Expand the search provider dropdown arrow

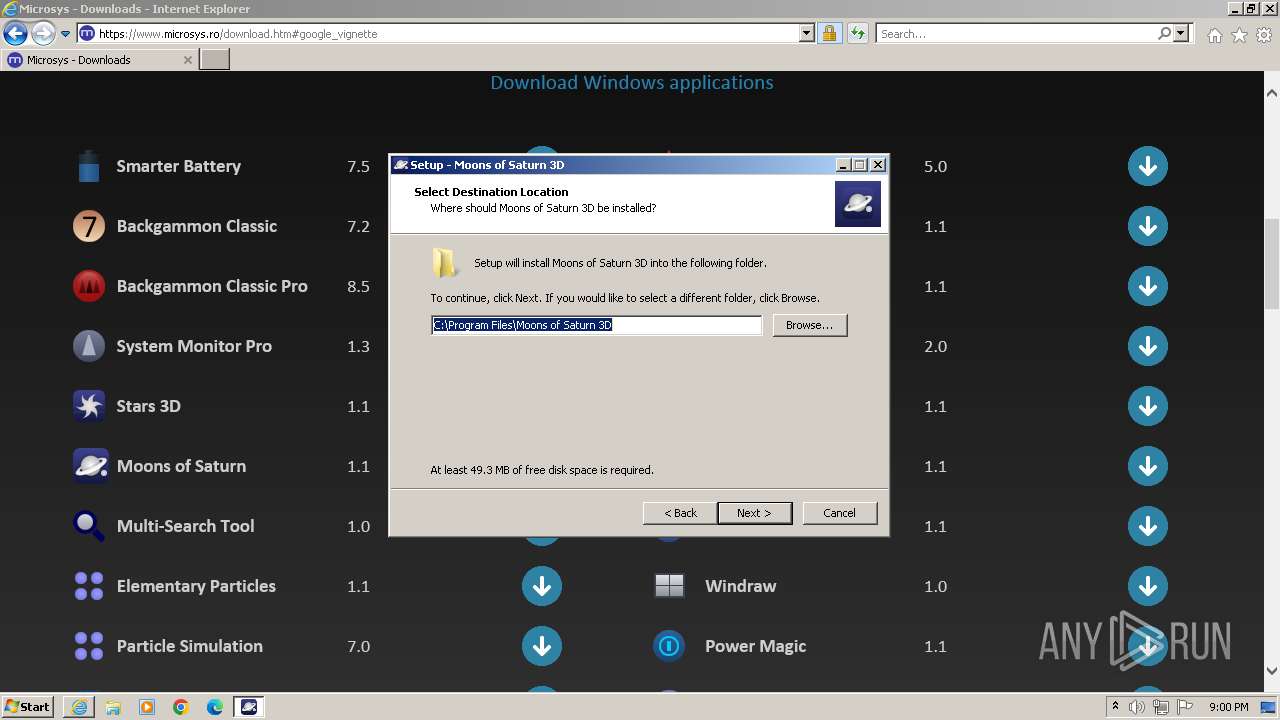click(1181, 33)
